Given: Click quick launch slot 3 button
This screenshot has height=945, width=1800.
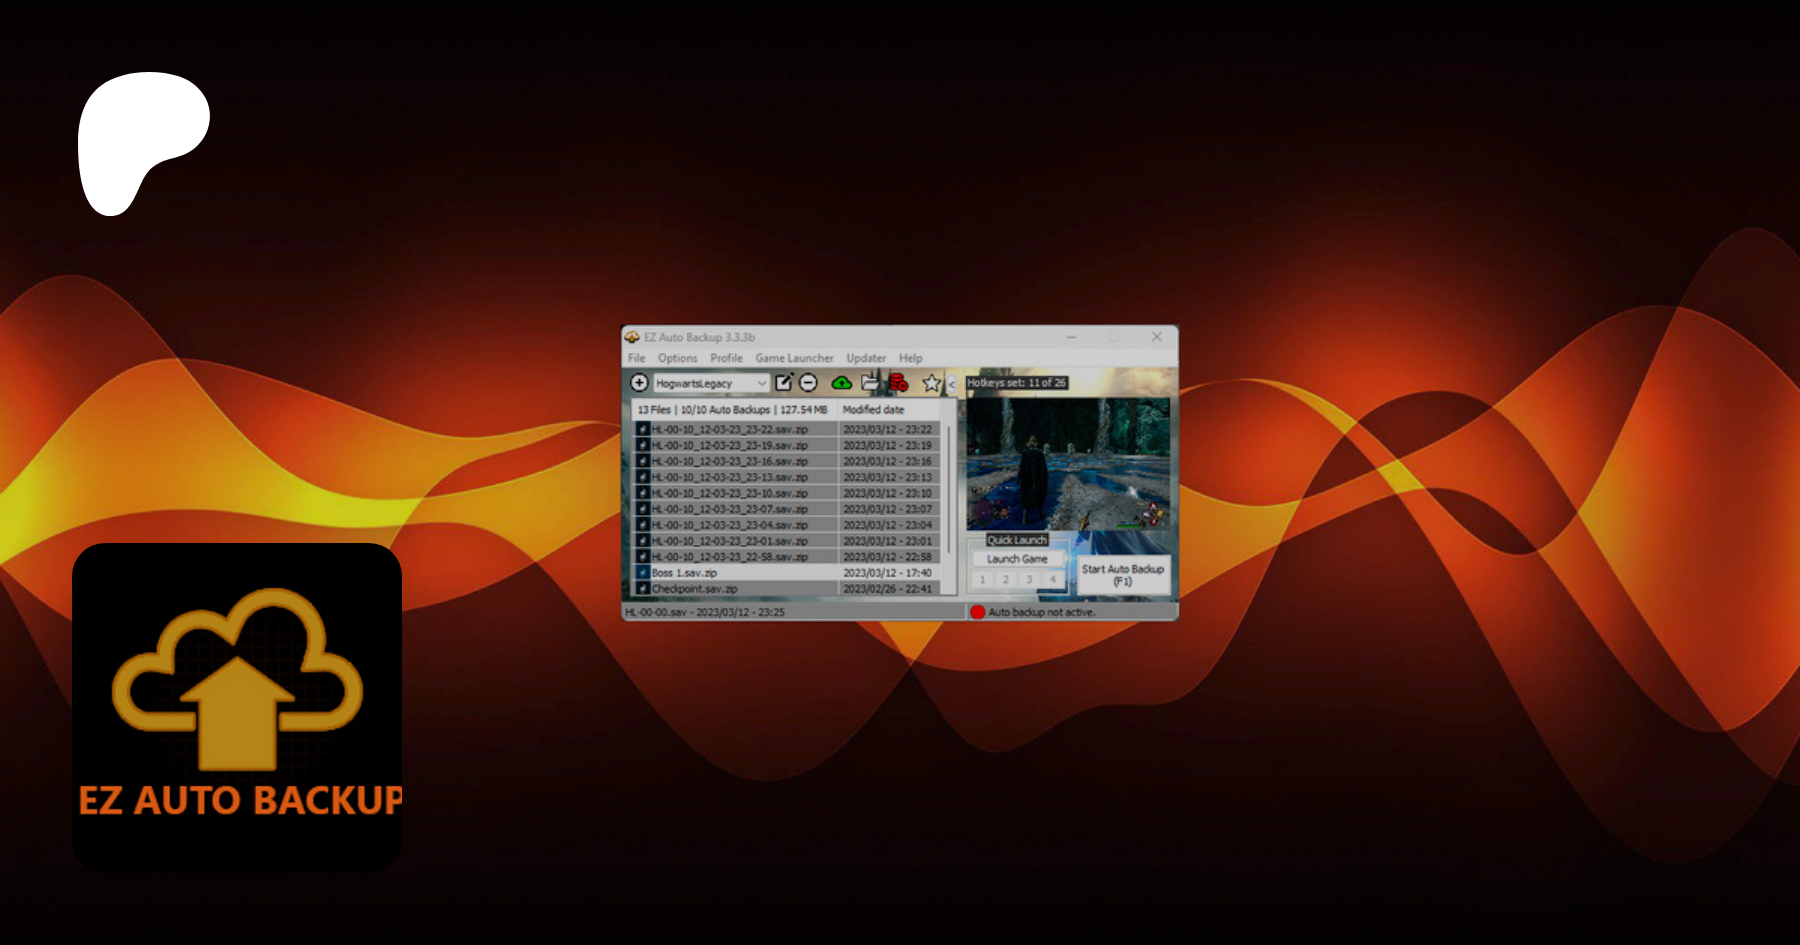Looking at the screenshot, I should tap(1029, 580).
